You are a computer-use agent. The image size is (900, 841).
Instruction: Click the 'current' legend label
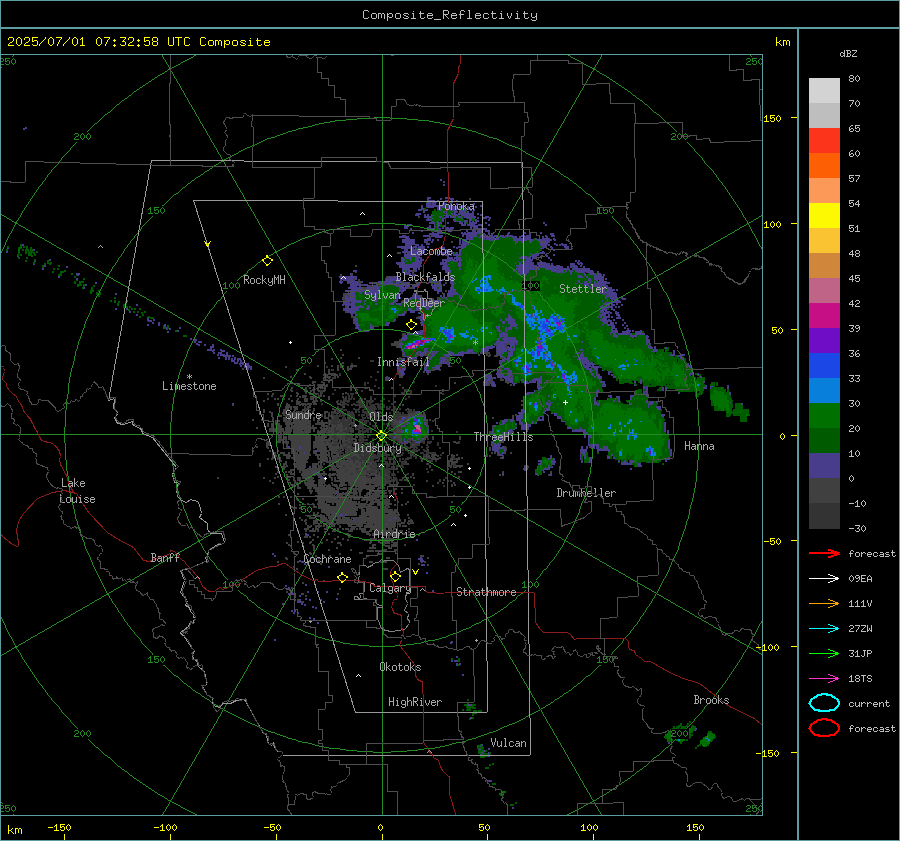pyautogui.click(x=869, y=703)
